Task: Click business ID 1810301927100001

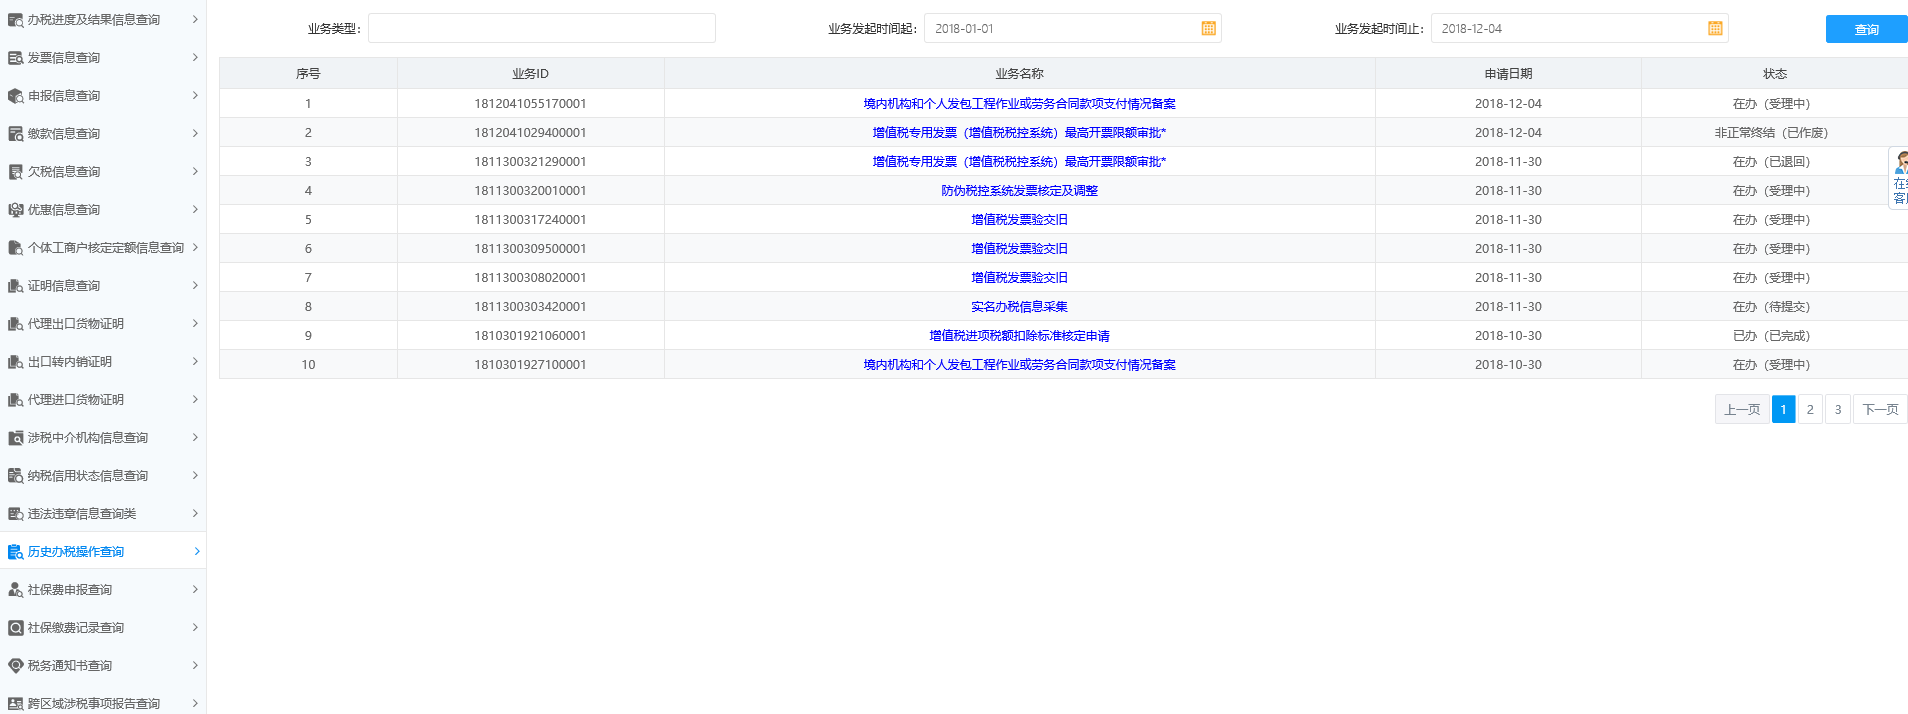Action: 530,365
